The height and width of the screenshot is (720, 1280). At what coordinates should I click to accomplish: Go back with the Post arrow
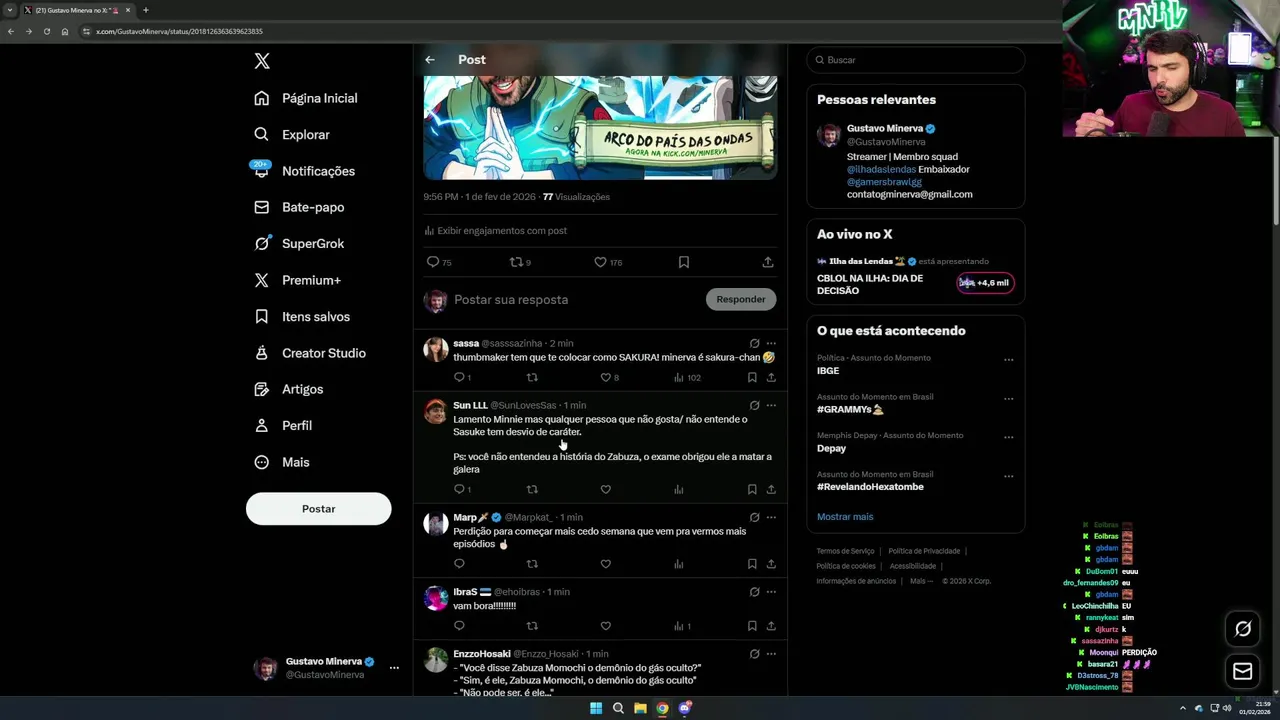[430, 60]
